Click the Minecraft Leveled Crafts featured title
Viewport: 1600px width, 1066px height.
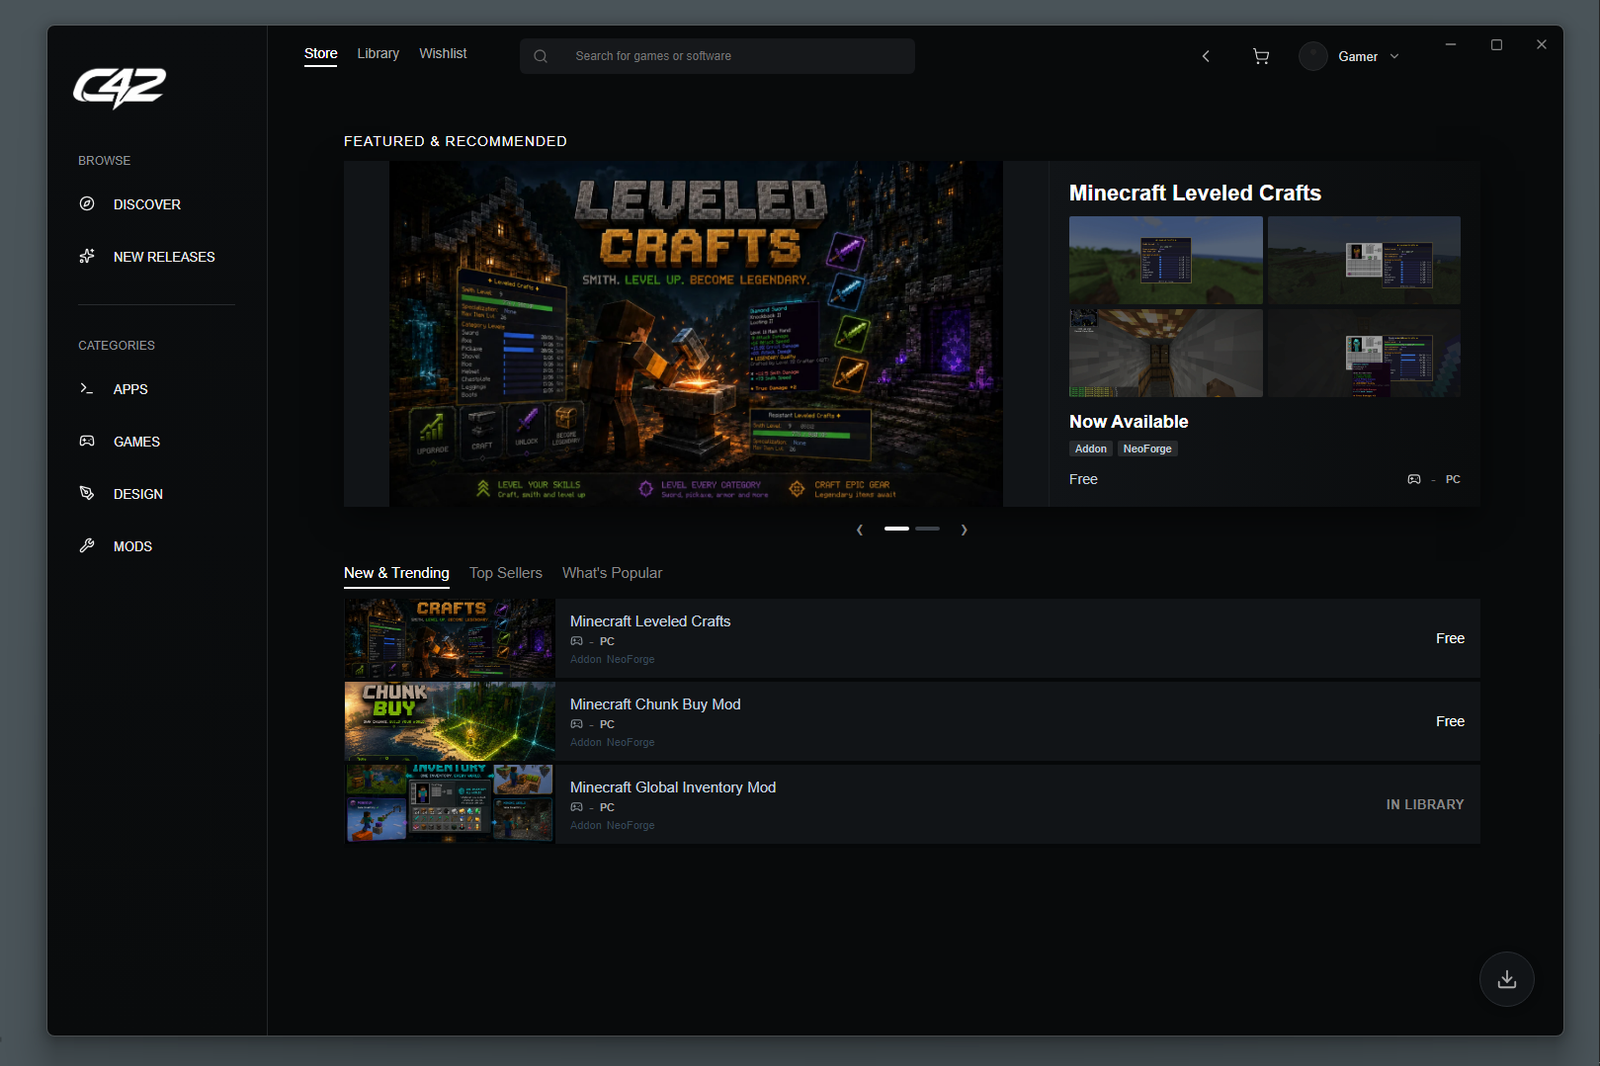[x=1195, y=193]
